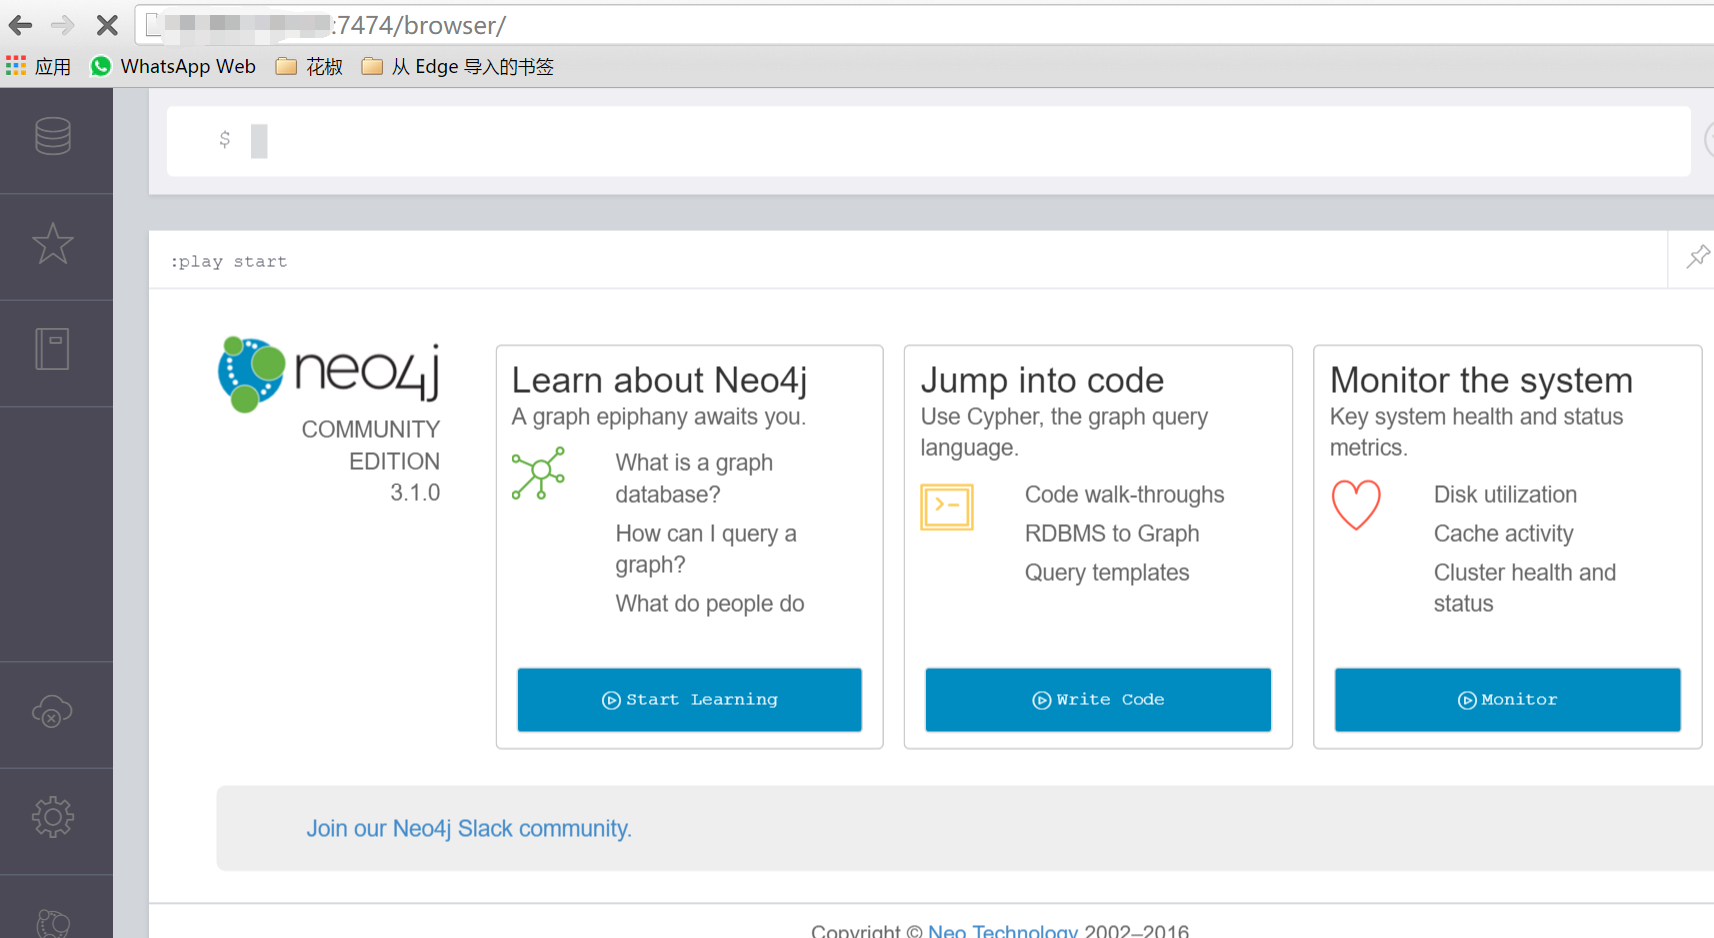Click 'Cluster health and status' text
This screenshot has width=1714, height=938.
pyautogui.click(x=1524, y=588)
